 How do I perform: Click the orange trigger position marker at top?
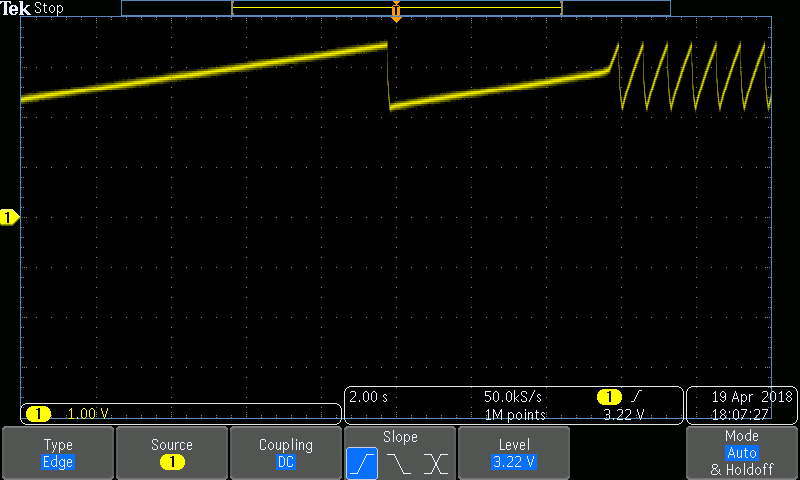point(396,13)
